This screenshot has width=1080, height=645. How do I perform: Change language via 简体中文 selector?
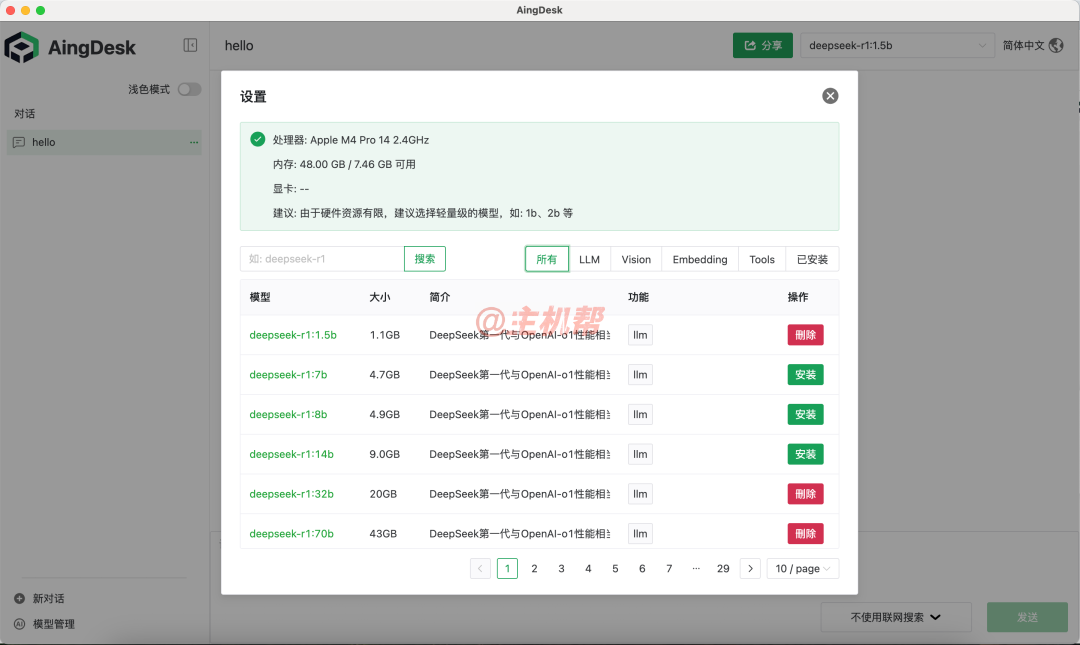1032,45
